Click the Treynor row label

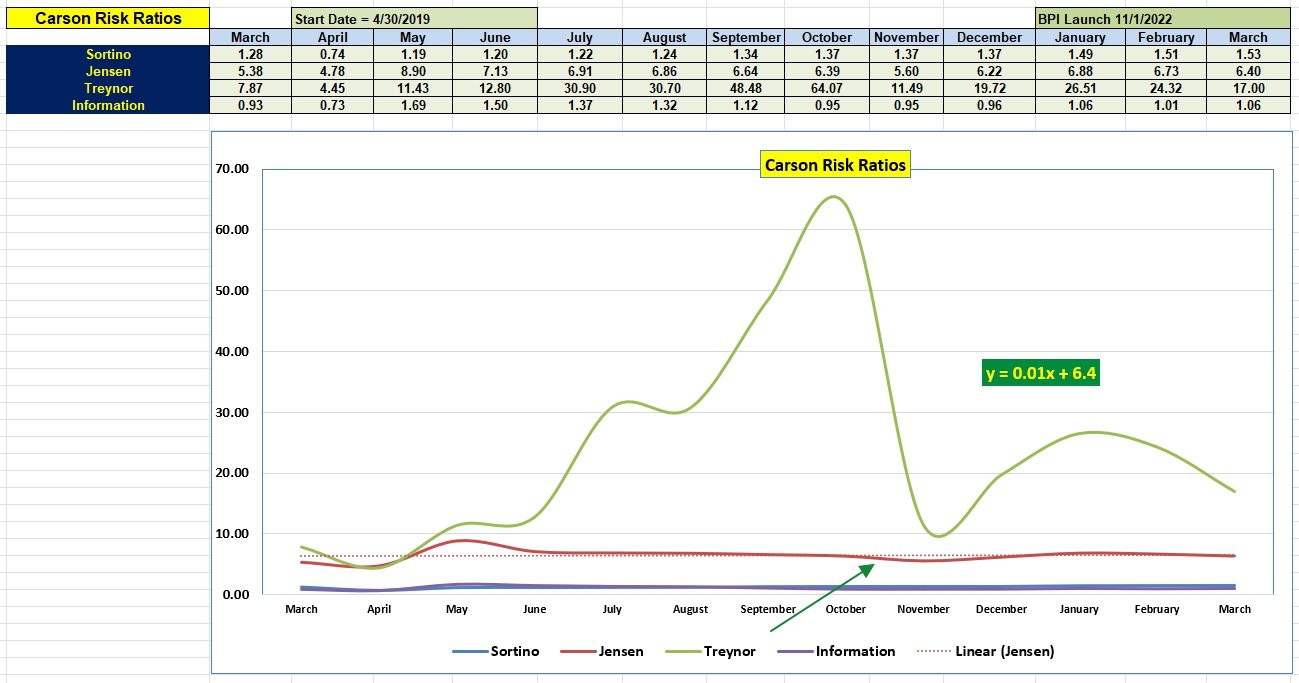tap(107, 88)
